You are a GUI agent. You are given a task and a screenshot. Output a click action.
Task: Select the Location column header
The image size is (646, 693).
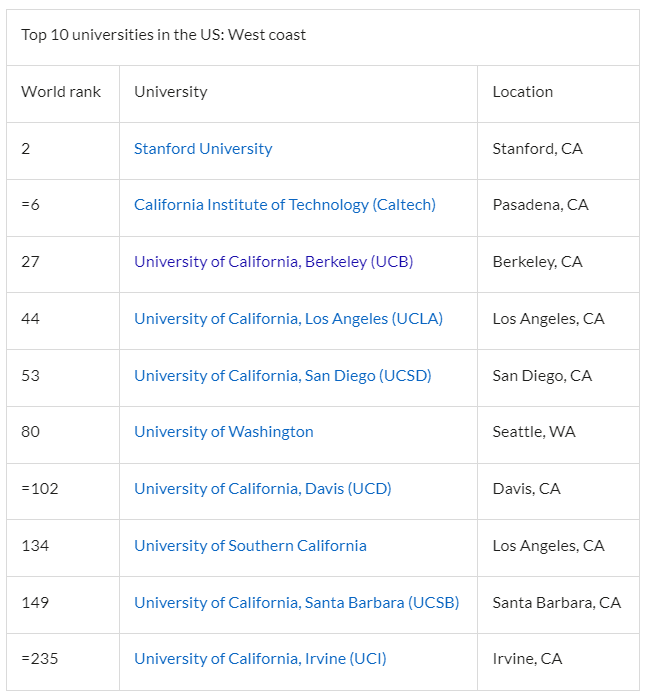pyautogui.click(x=558, y=94)
